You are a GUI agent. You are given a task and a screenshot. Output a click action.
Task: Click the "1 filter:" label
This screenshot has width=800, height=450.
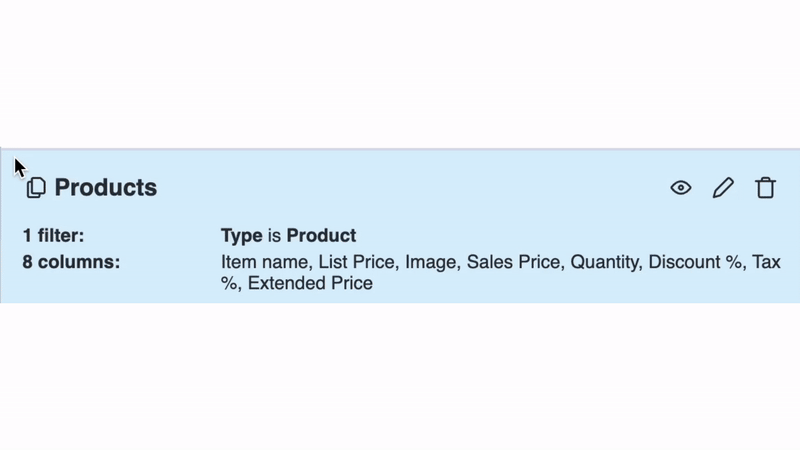point(53,236)
